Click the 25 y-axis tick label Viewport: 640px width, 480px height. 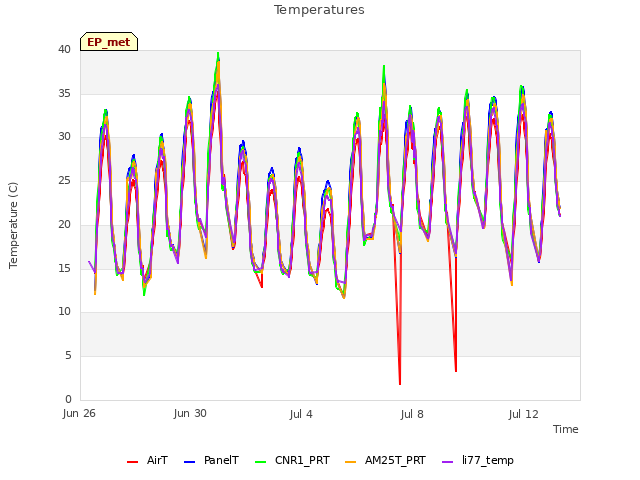64,180
